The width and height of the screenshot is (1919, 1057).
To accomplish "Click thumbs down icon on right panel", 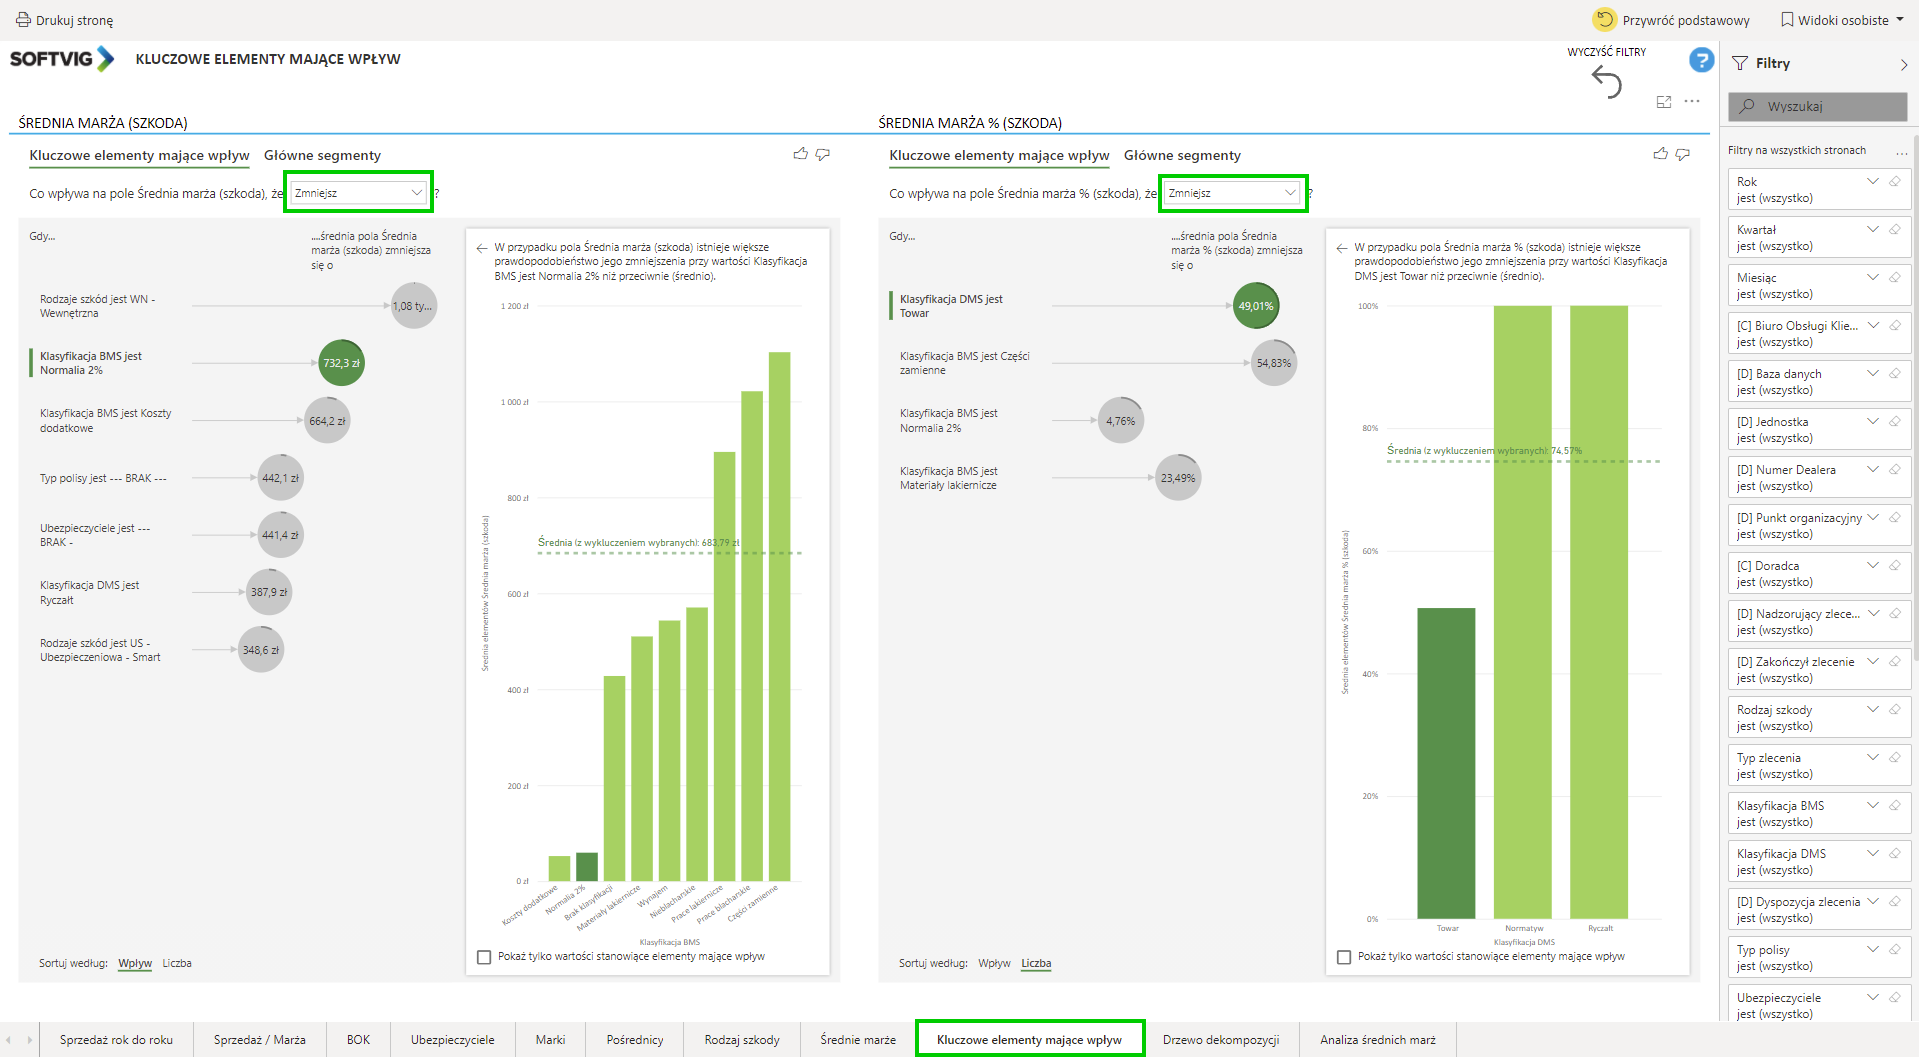I will [x=1683, y=154].
